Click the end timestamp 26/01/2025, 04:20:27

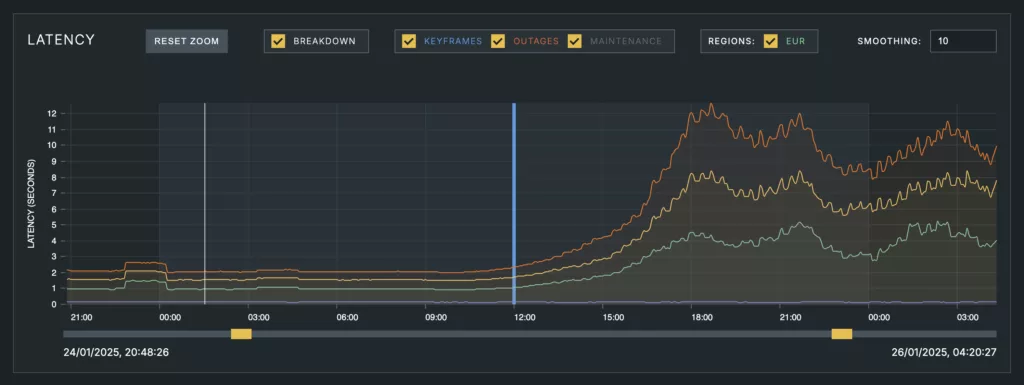click(944, 352)
